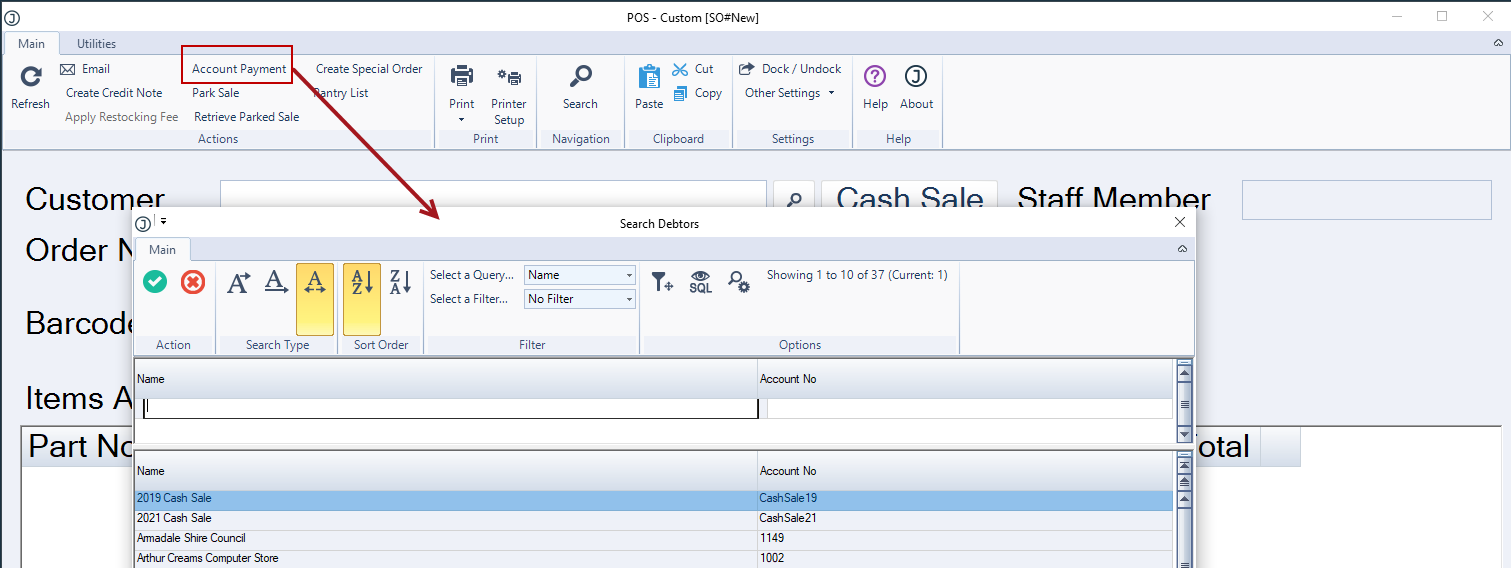Click account number 1002

772,558
